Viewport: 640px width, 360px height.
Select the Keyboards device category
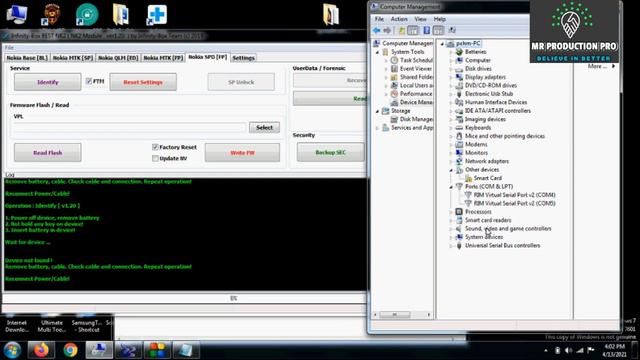(478, 127)
